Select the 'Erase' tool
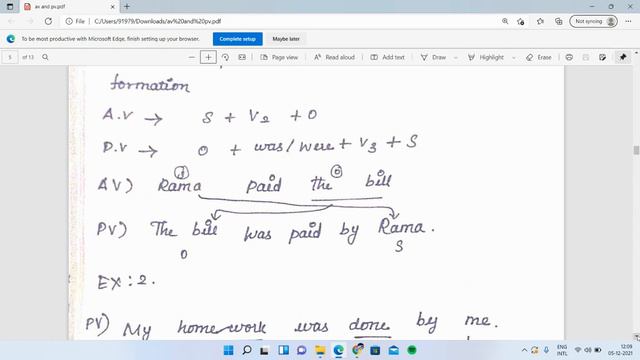Image resolution: width=640 pixels, height=360 pixels. tap(539, 57)
